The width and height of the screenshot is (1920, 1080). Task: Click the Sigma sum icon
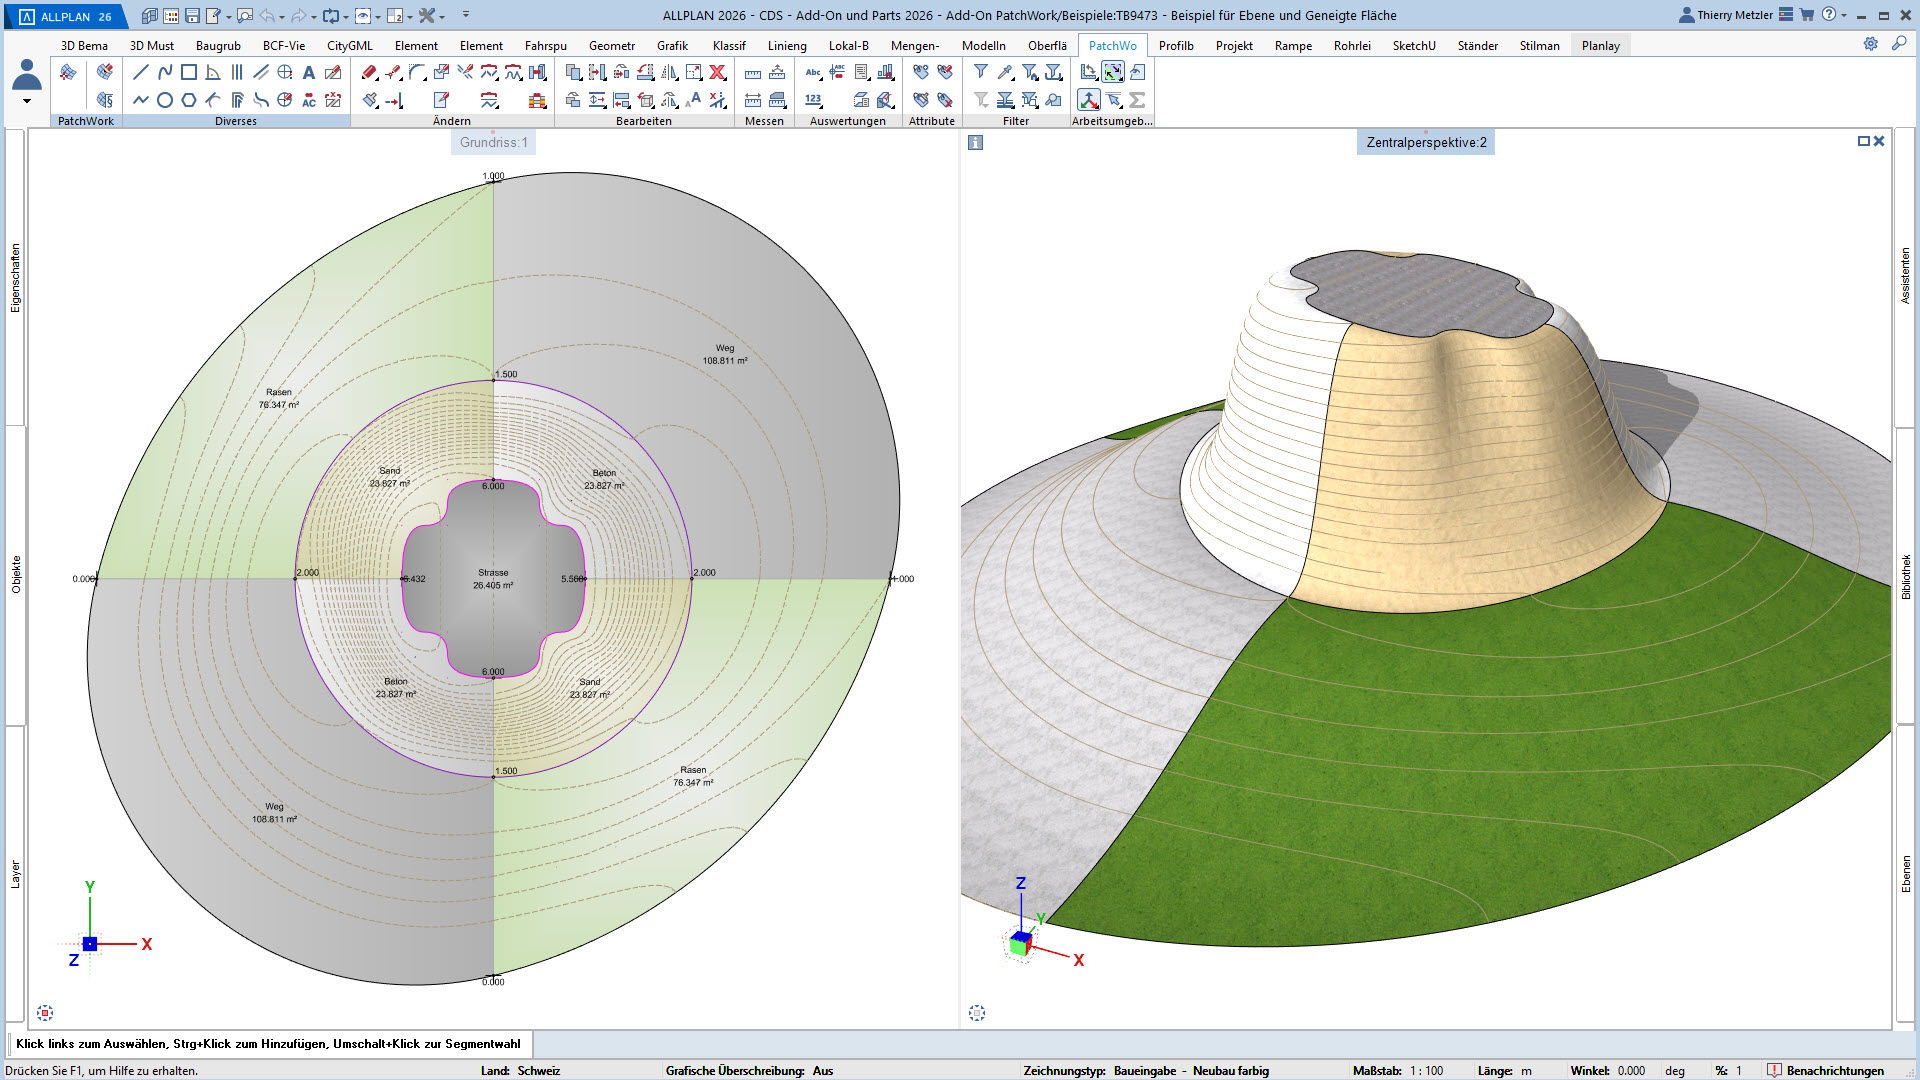coord(1137,100)
